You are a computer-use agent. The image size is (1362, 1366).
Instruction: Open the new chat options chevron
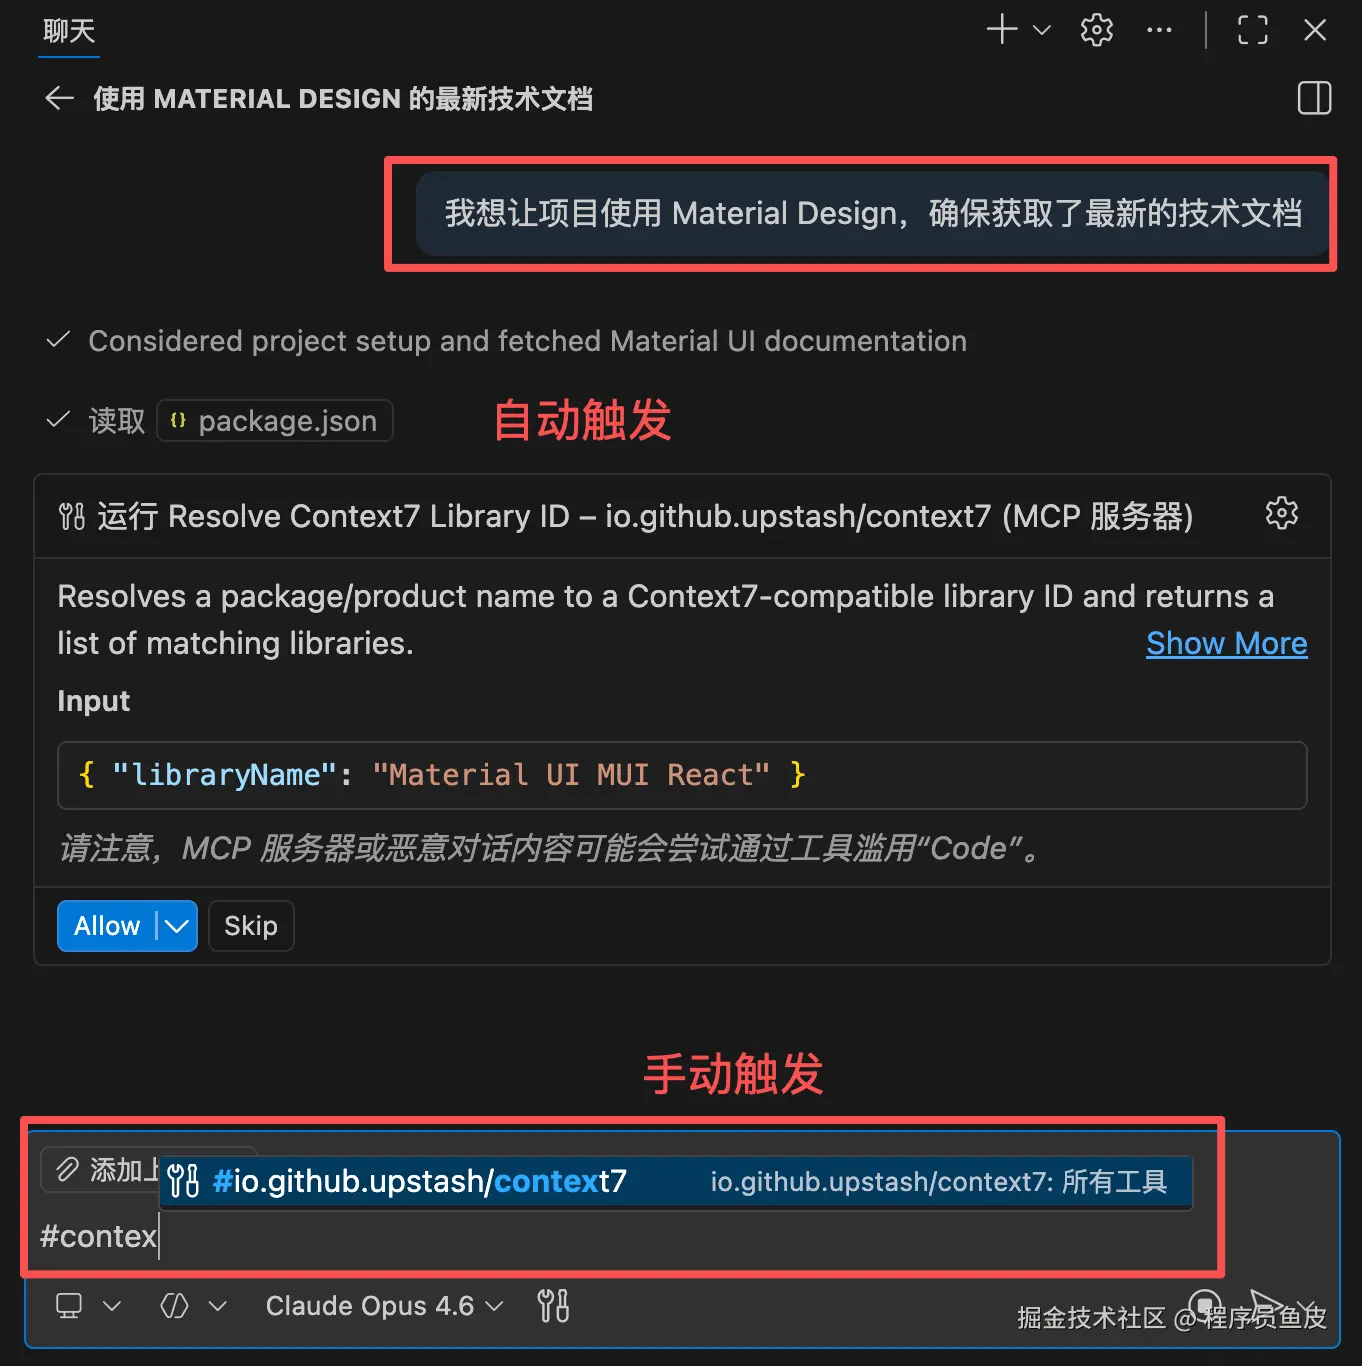click(1041, 30)
